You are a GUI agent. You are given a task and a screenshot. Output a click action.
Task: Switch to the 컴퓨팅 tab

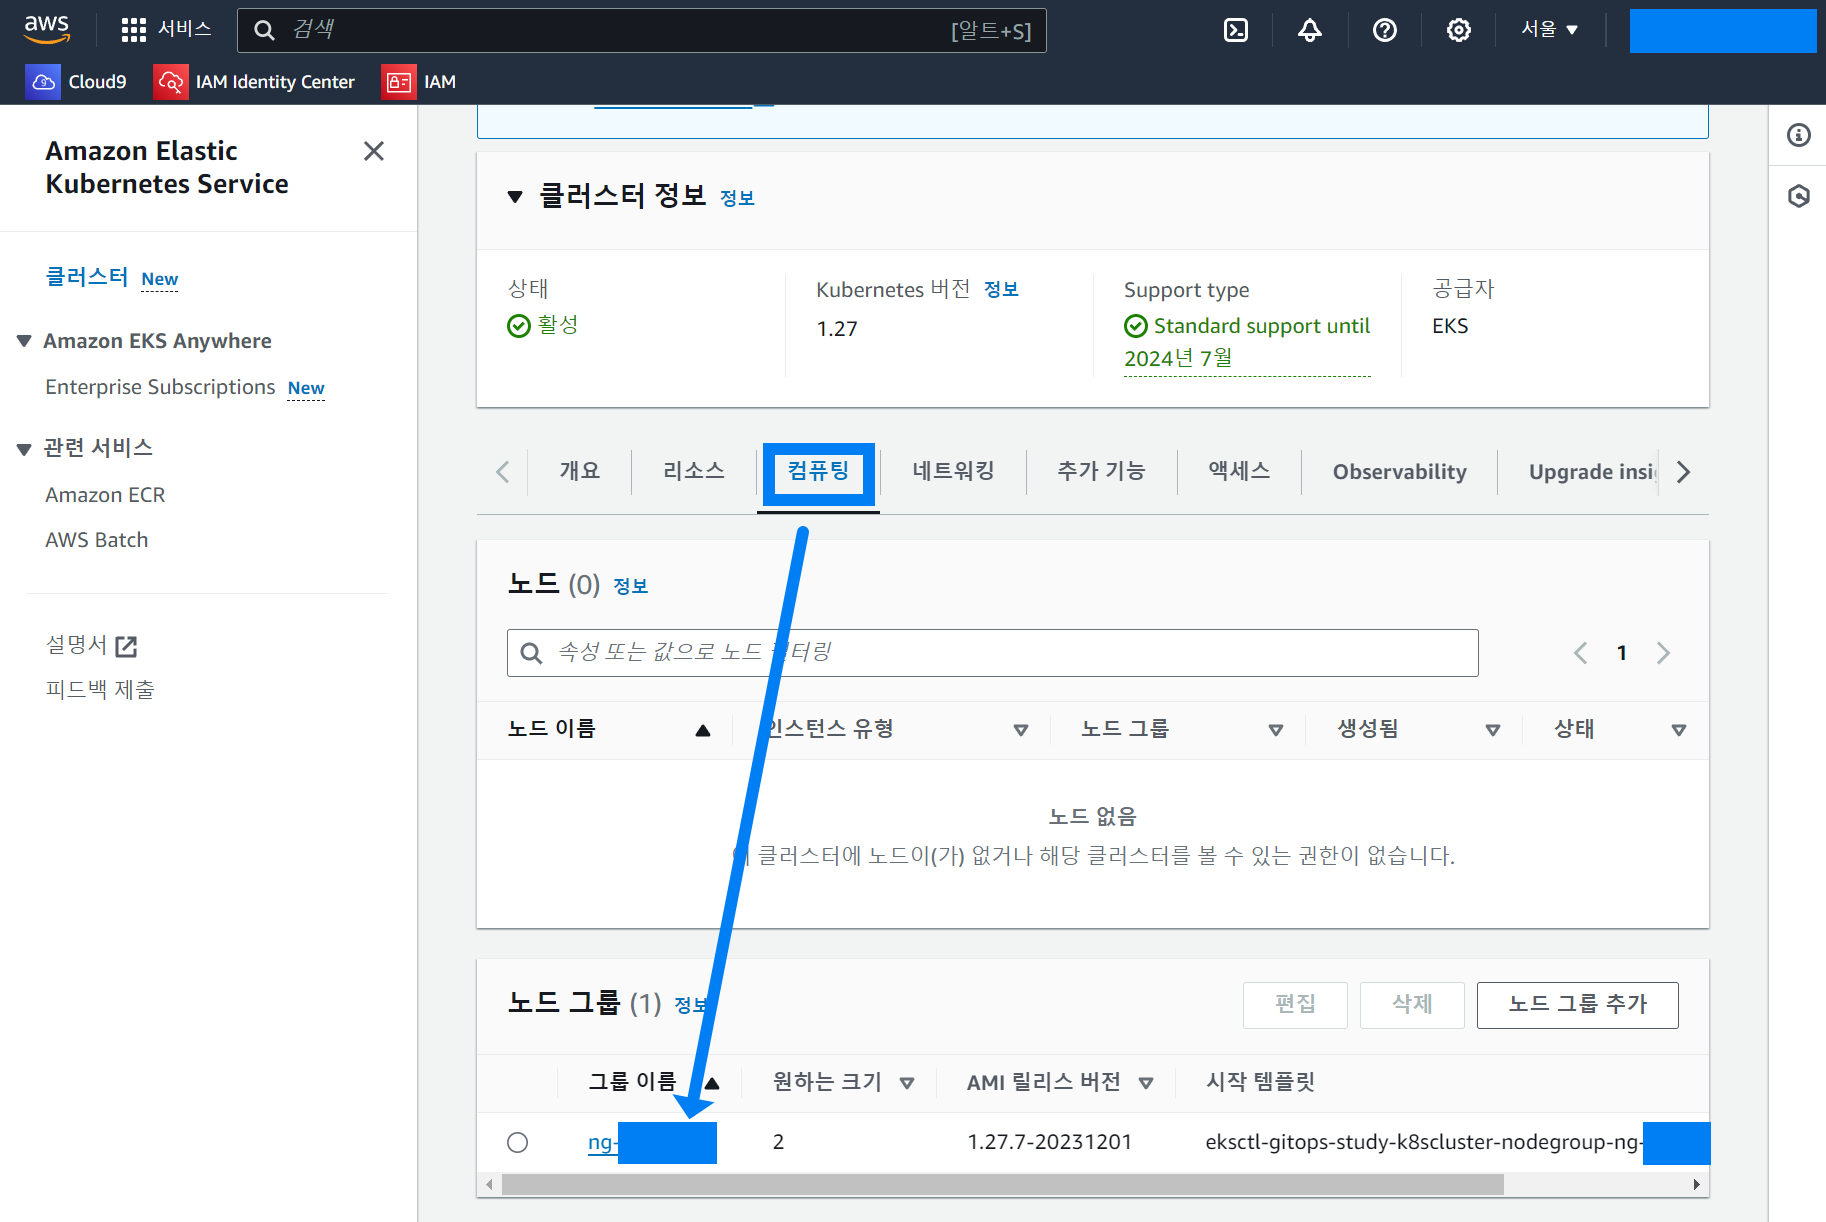point(818,471)
